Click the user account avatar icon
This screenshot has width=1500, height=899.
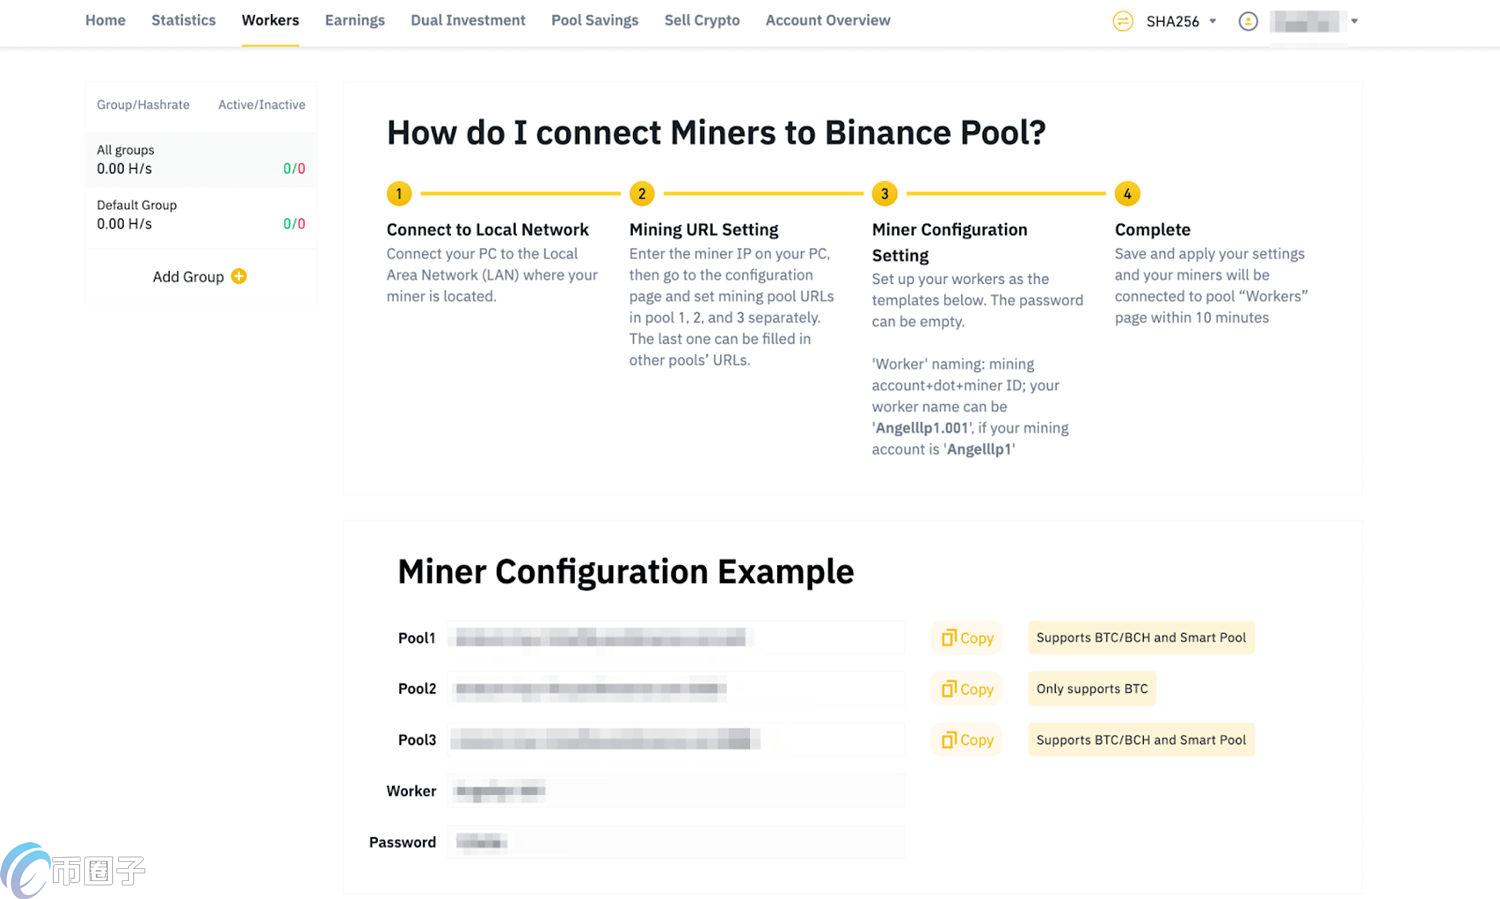click(1248, 21)
